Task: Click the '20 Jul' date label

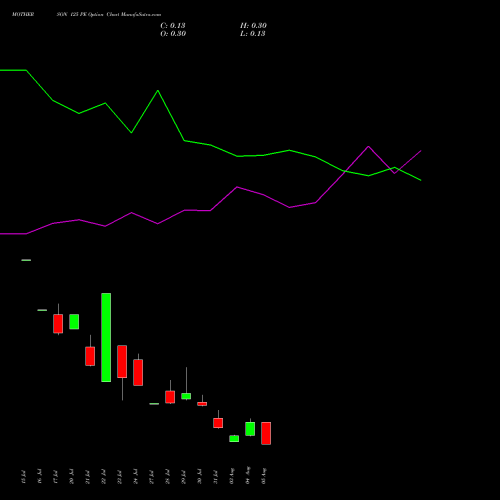Action: (71, 476)
